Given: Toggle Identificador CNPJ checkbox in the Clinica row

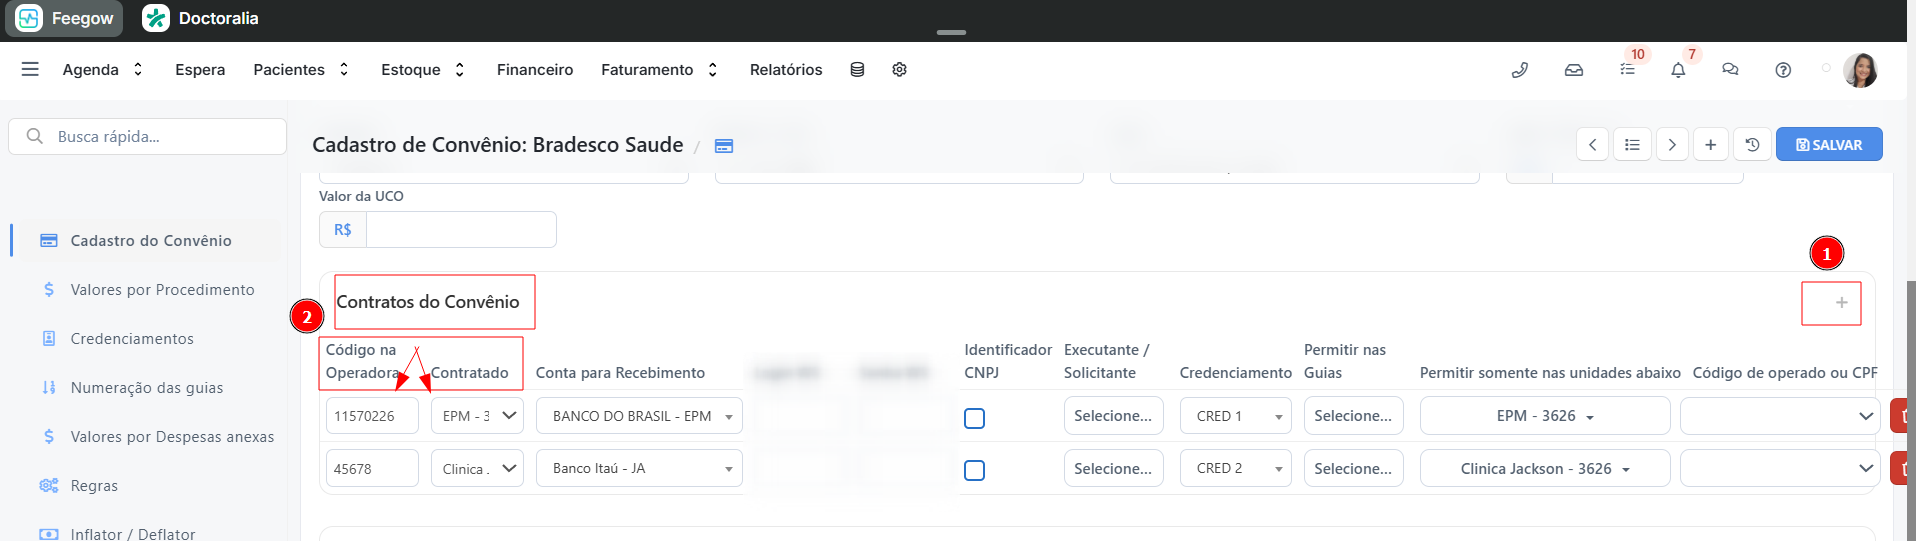Looking at the screenshot, I should [x=974, y=470].
